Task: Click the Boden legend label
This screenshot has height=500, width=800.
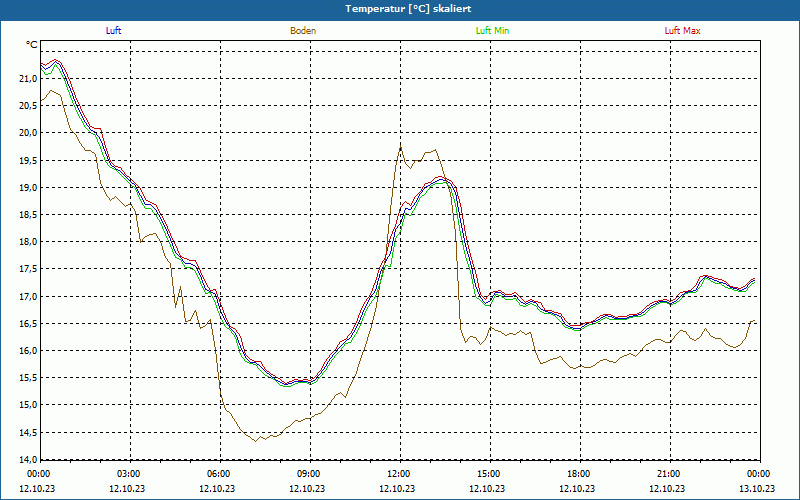Action: [303, 31]
